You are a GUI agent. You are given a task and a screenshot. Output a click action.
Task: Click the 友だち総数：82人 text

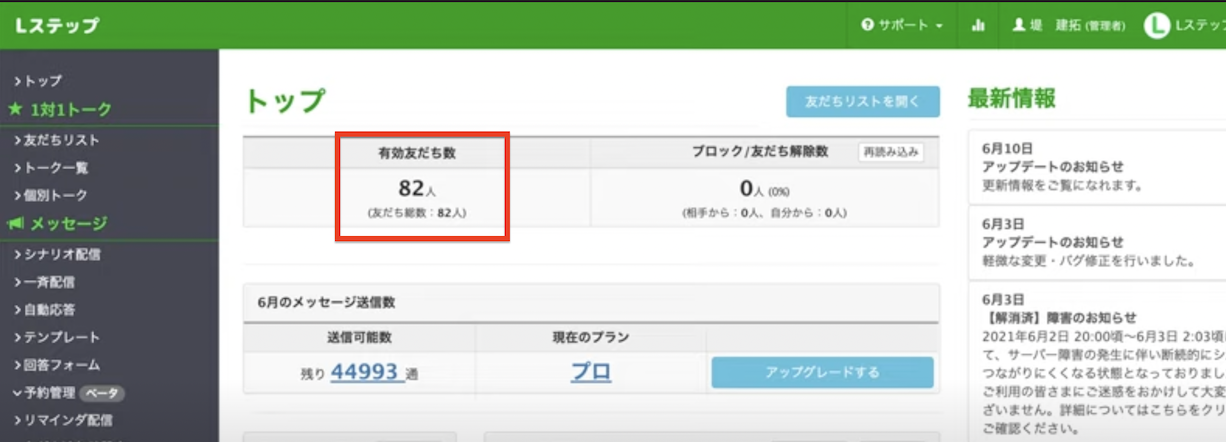point(416,214)
